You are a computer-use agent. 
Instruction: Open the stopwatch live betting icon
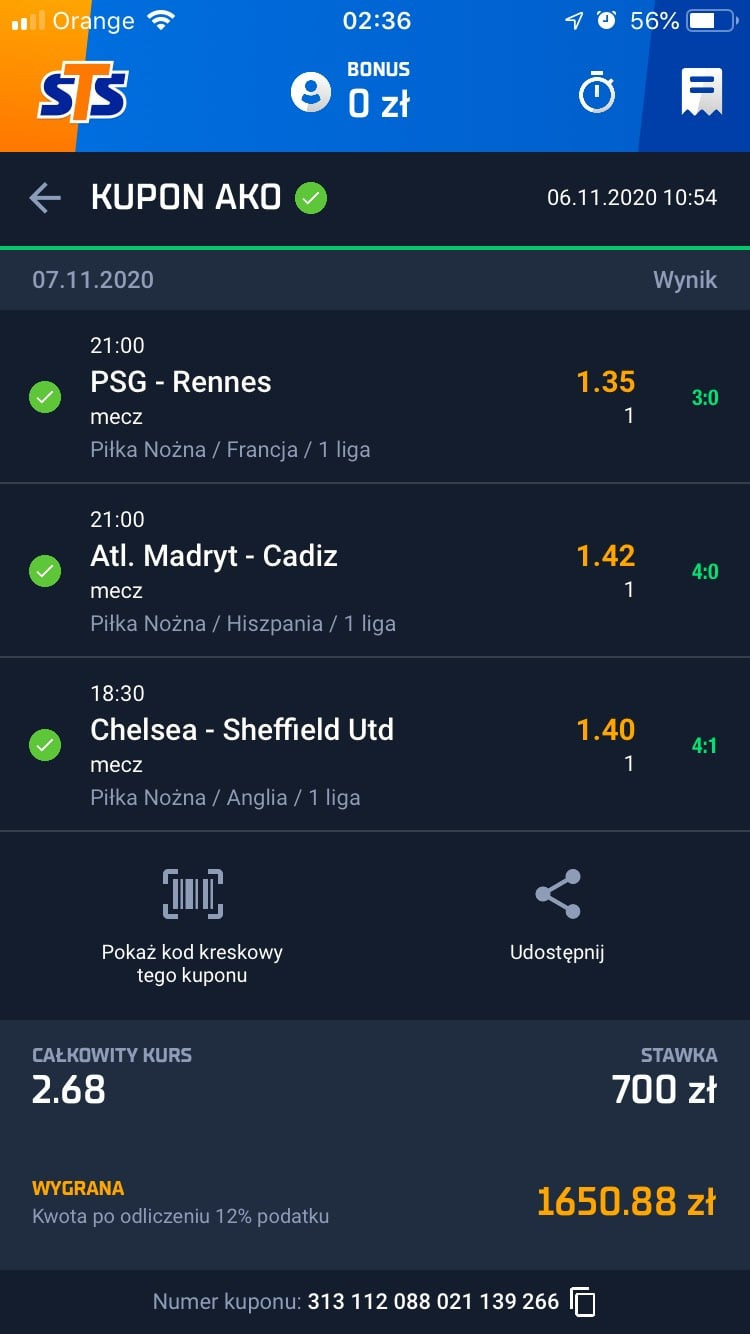pyautogui.click(x=597, y=93)
